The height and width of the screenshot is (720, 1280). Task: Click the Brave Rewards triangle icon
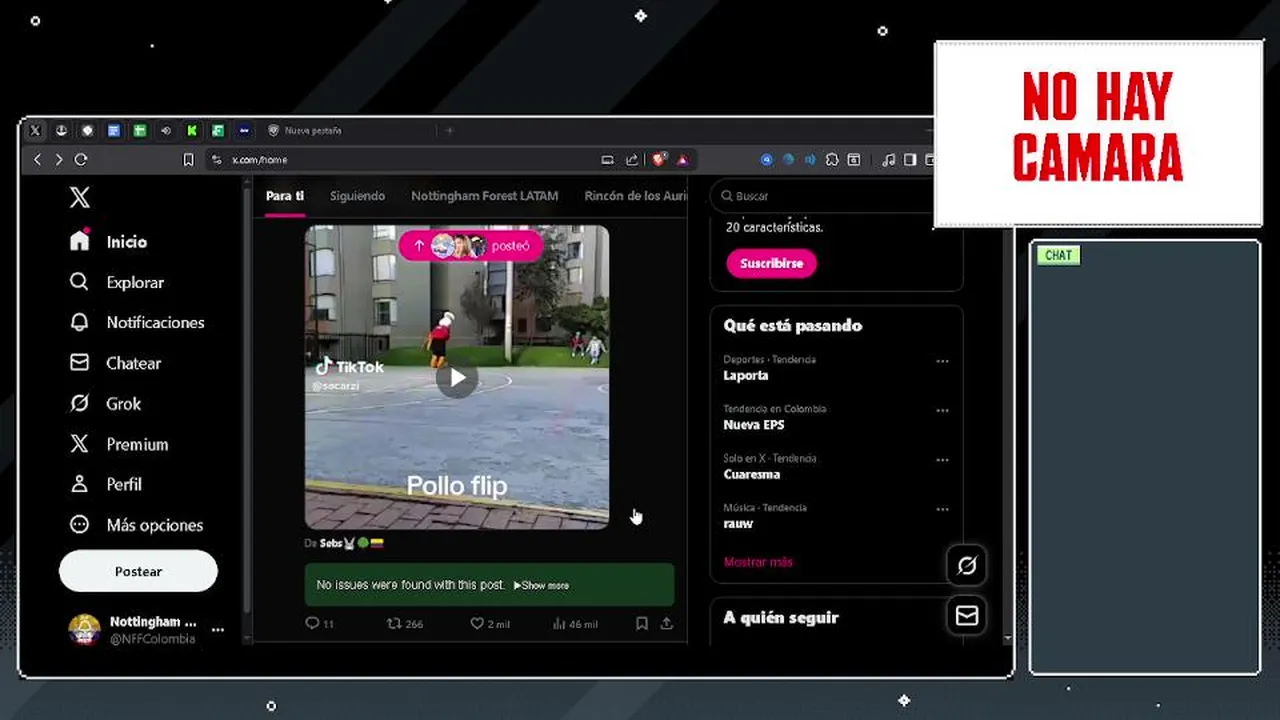pos(682,160)
